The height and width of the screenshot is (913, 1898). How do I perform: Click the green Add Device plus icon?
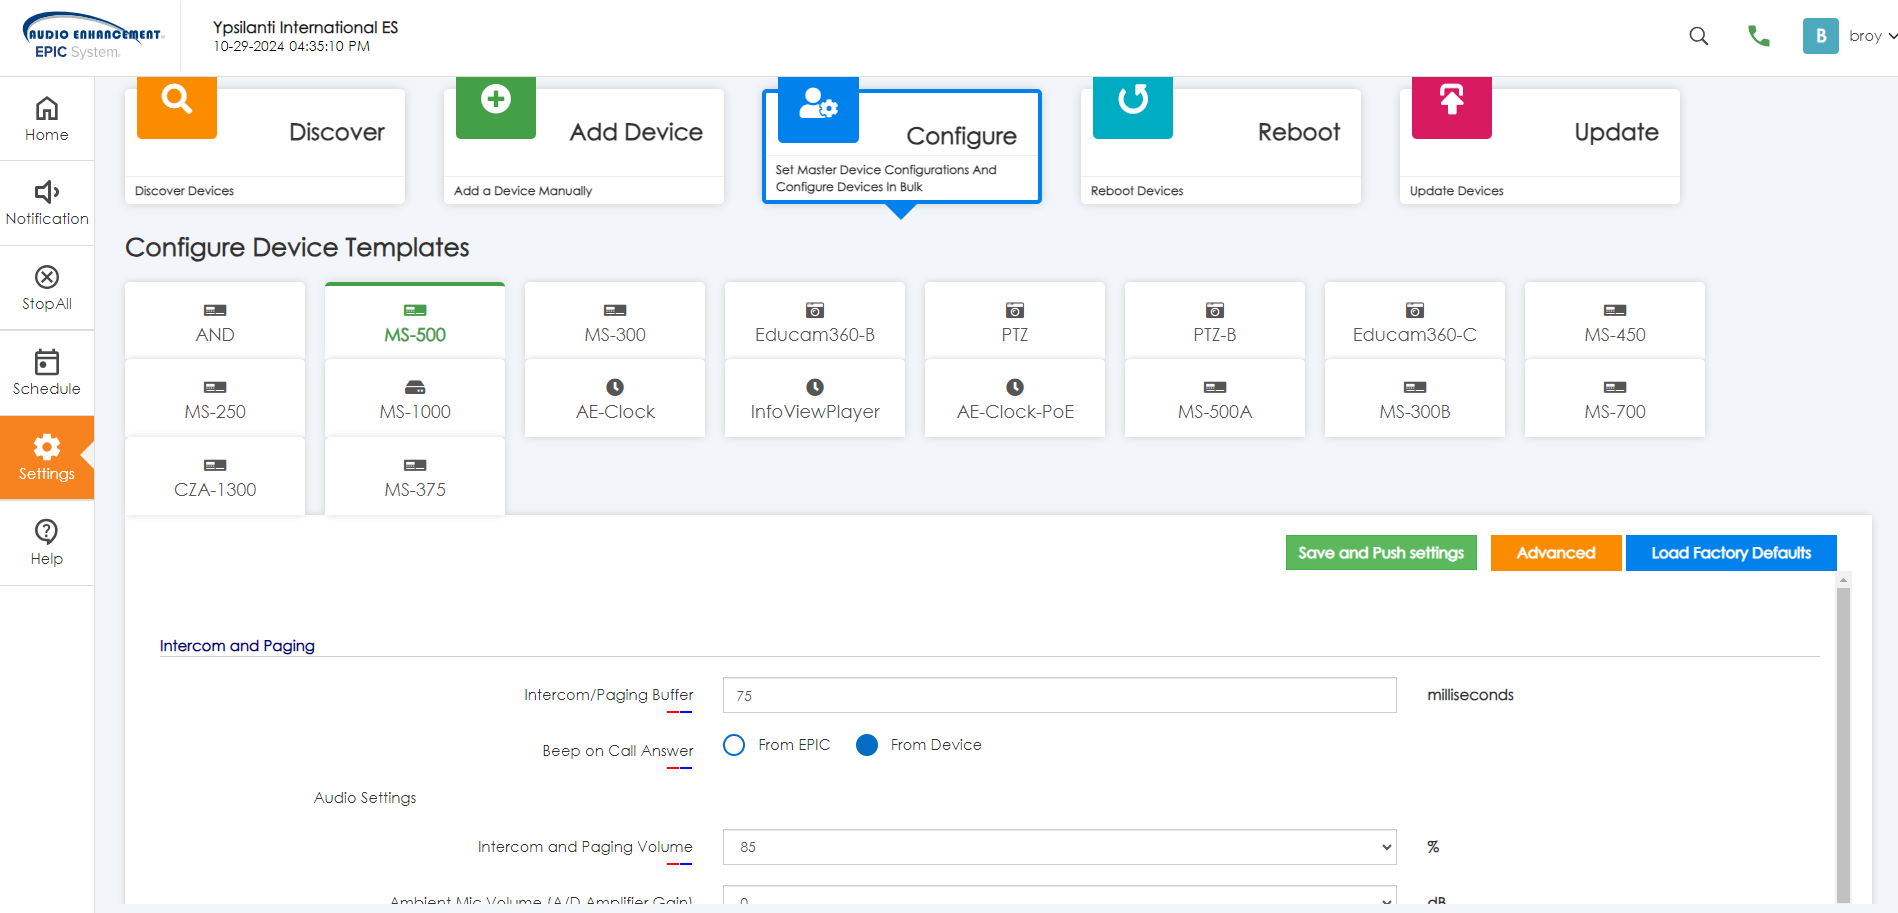click(x=495, y=101)
